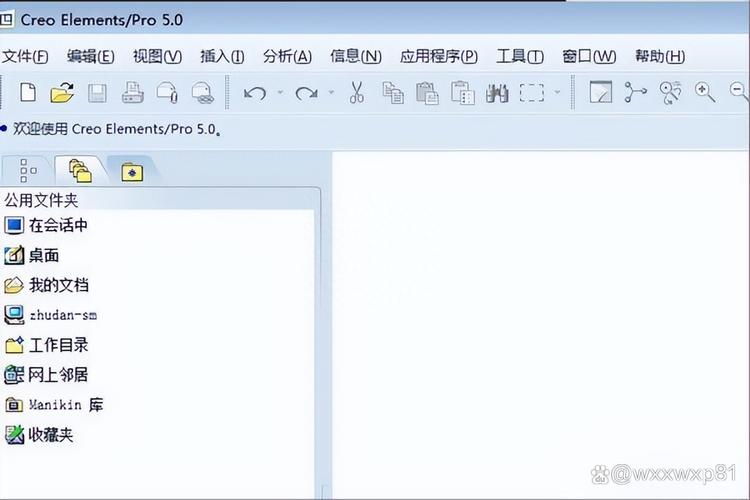Open the 信息(N) menu
750x500 pixels.
[356, 56]
